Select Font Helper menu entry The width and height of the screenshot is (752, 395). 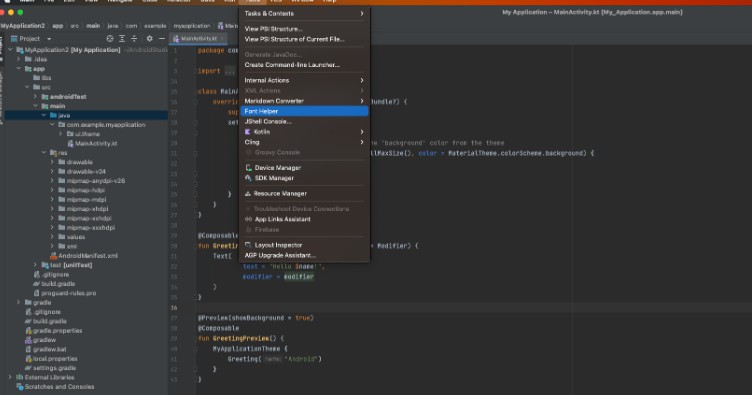(x=305, y=111)
